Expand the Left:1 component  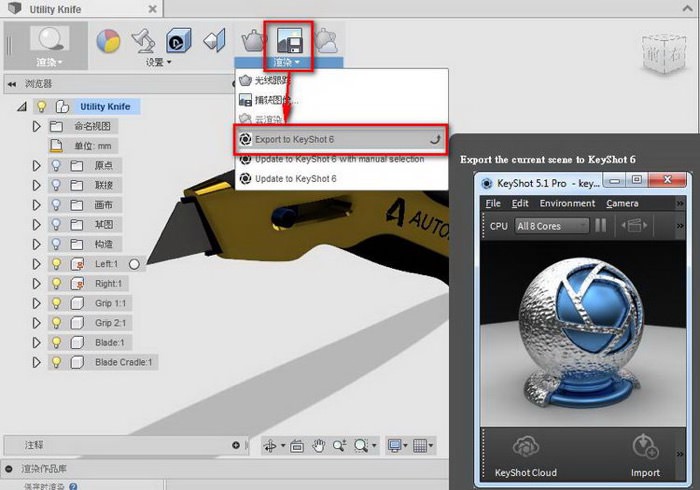click(x=37, y=264)
